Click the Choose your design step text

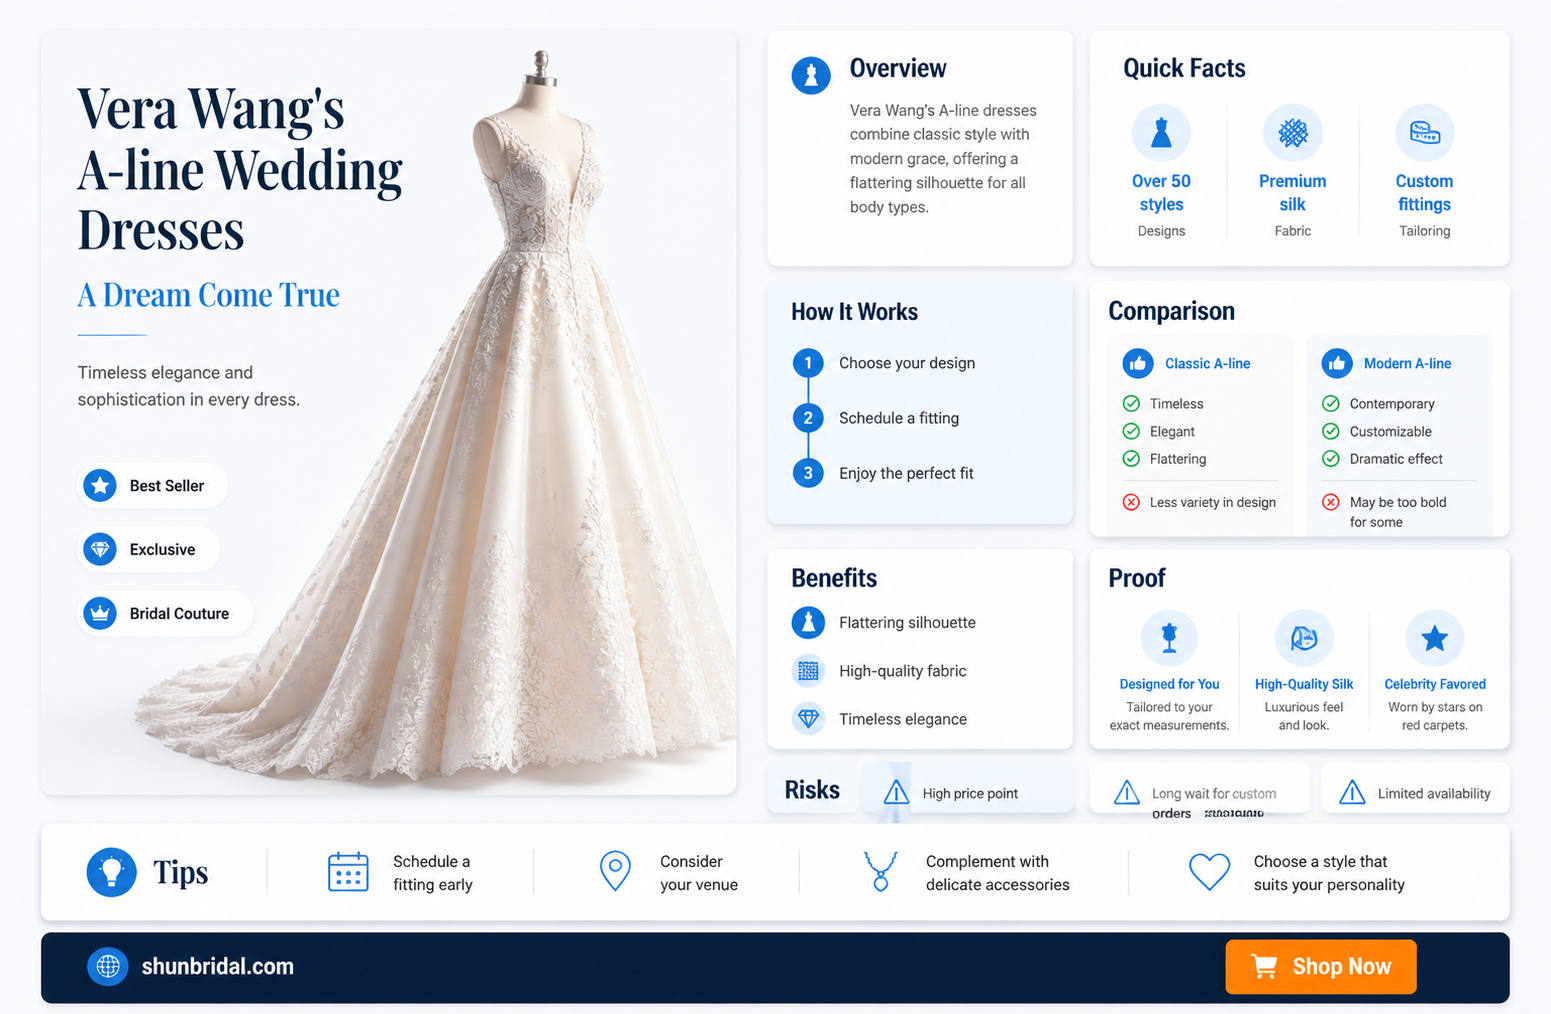click(907, 363)
